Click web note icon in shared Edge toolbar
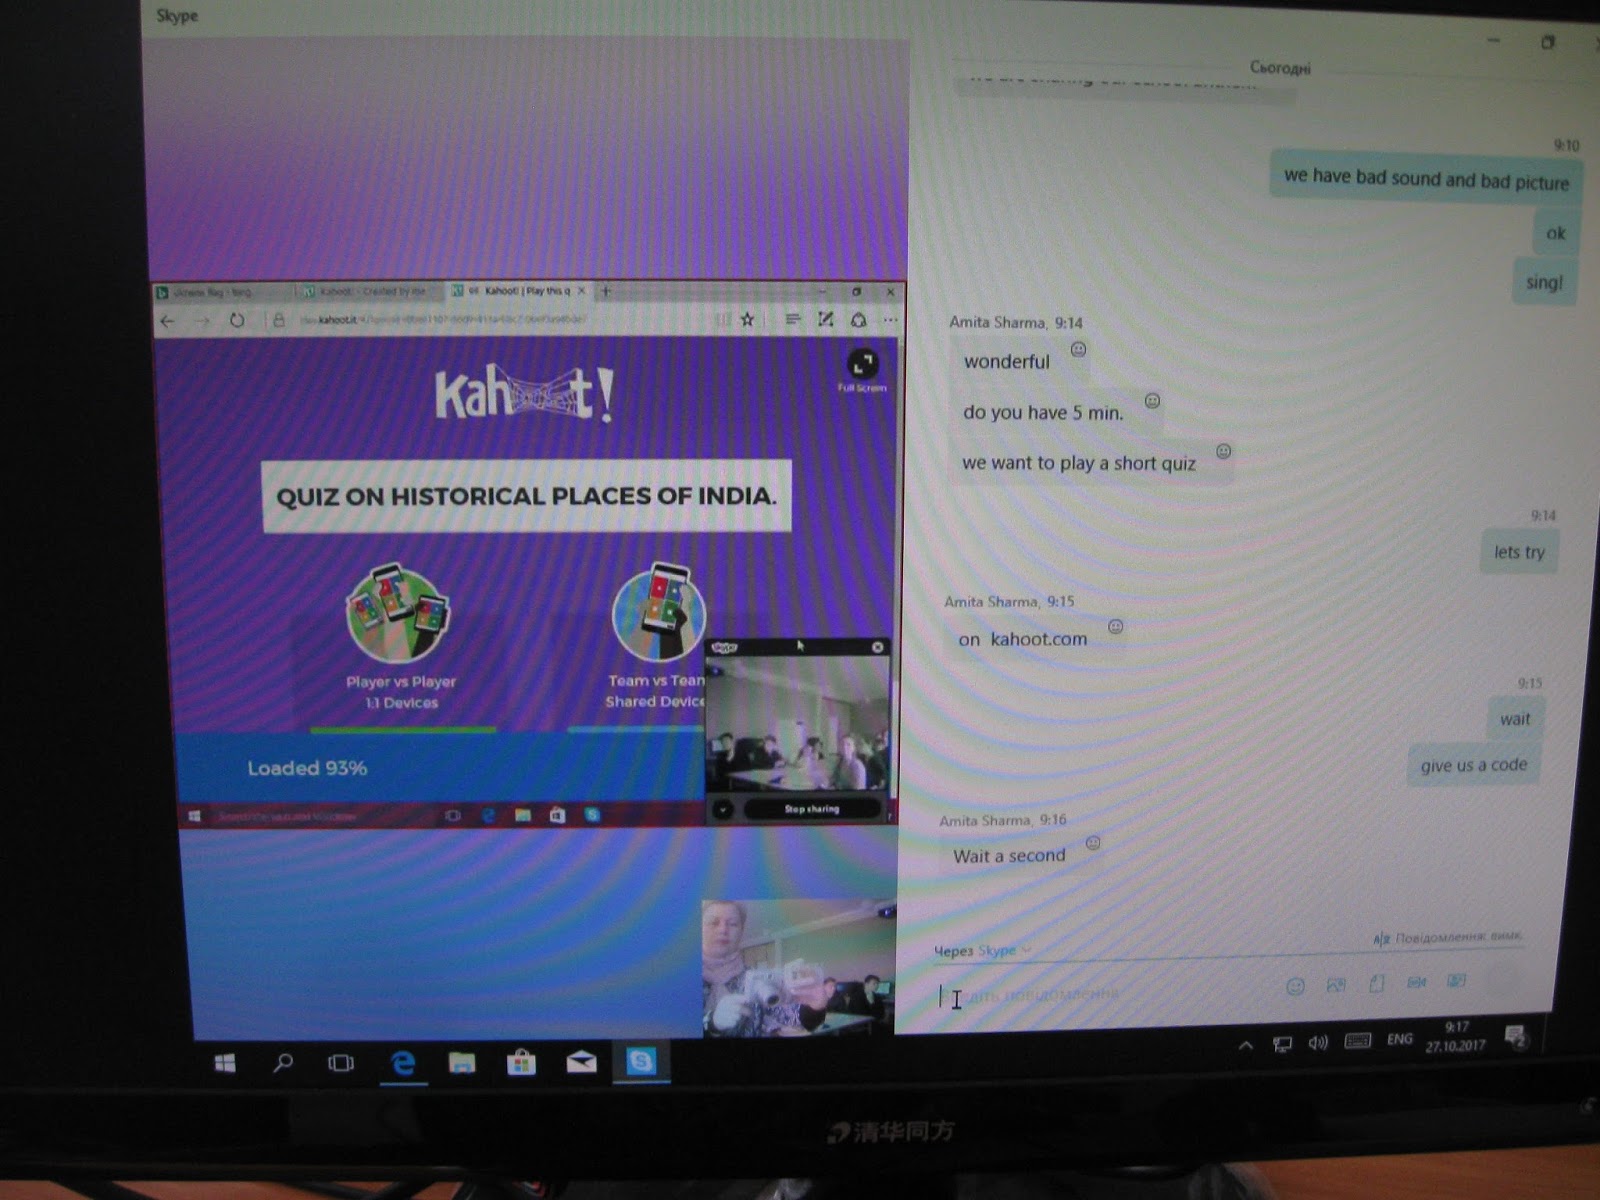 825,319
